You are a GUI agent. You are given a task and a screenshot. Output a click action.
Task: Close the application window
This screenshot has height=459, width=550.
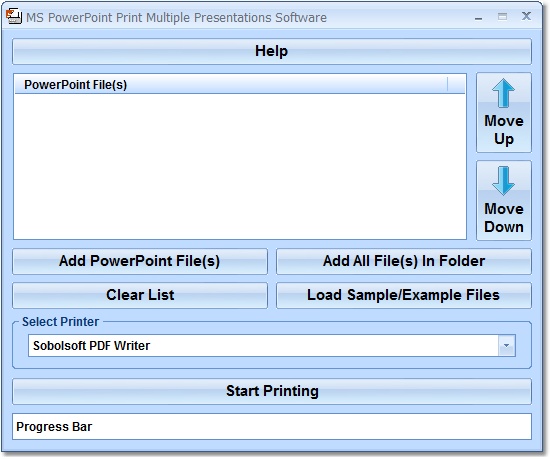(x=526, y=16)
